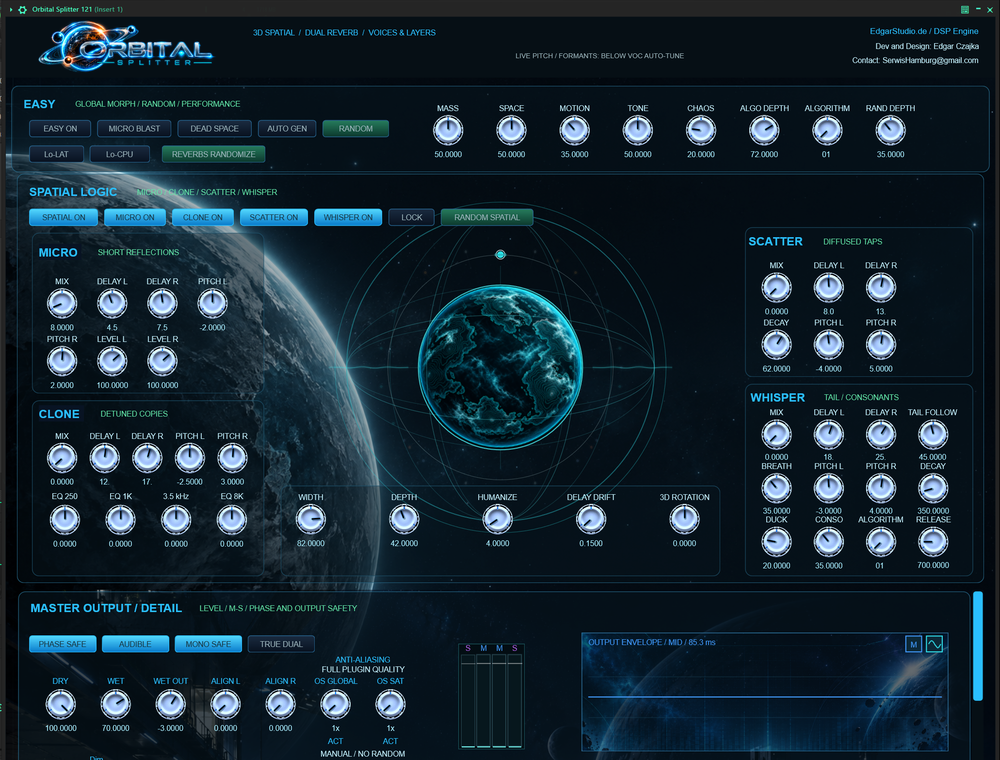
Task: Click the MASS knob
Action: coord(448,131)
